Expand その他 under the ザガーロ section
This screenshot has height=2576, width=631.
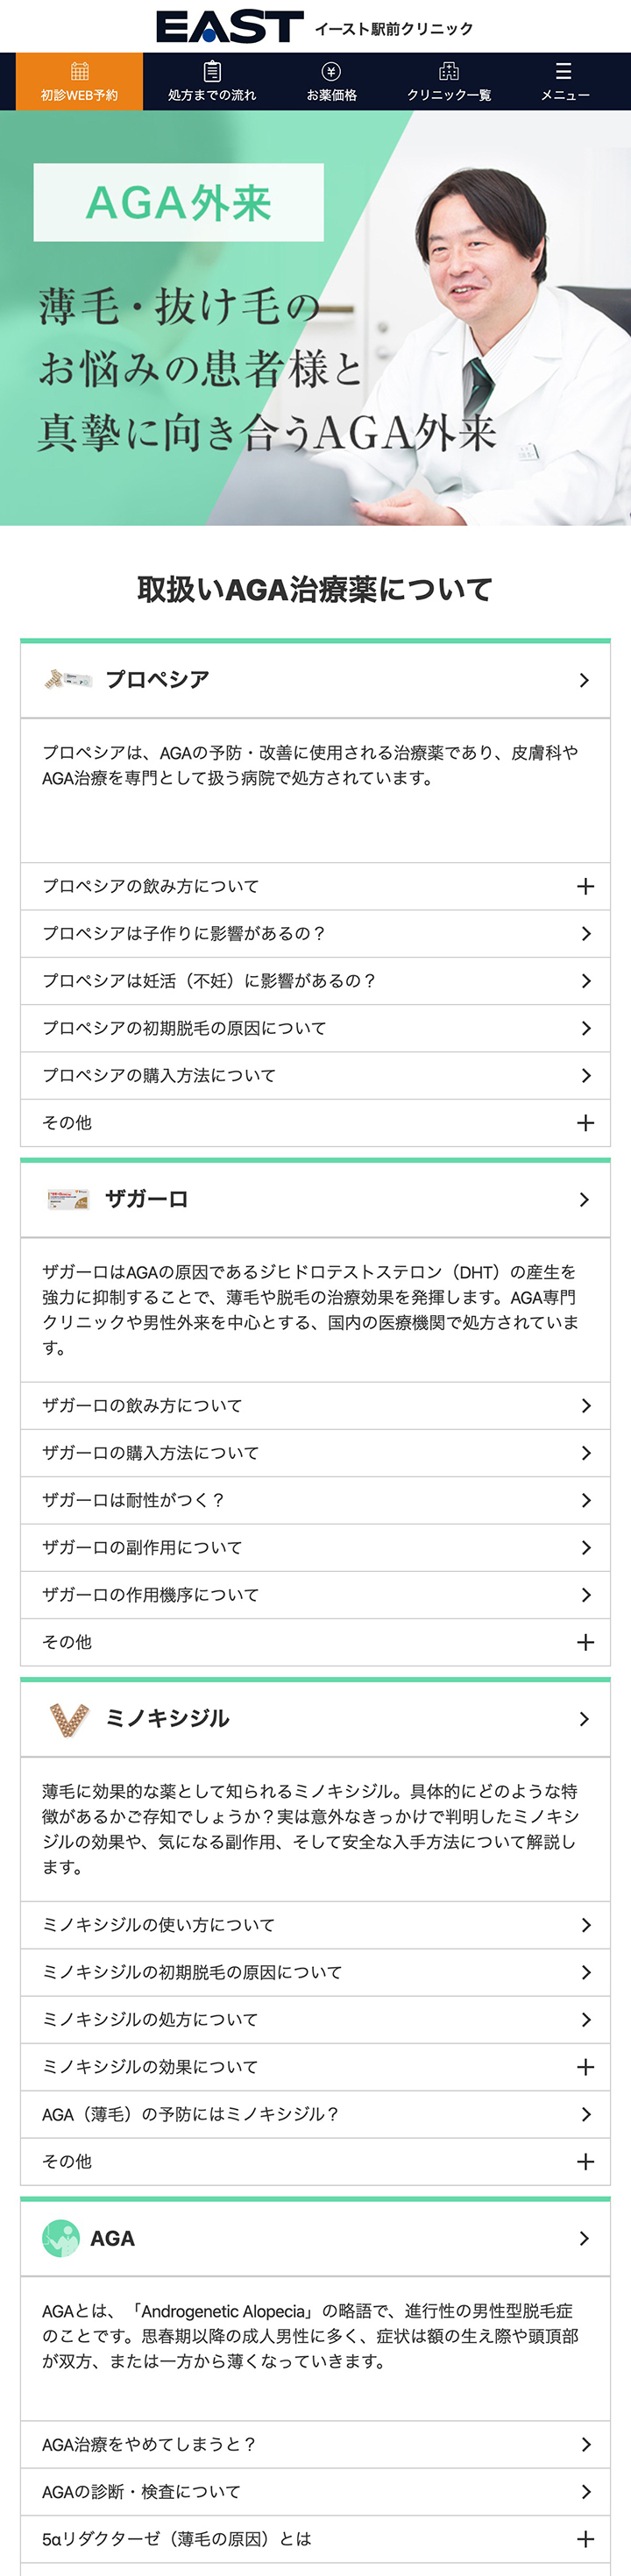tap(315, 1642)
